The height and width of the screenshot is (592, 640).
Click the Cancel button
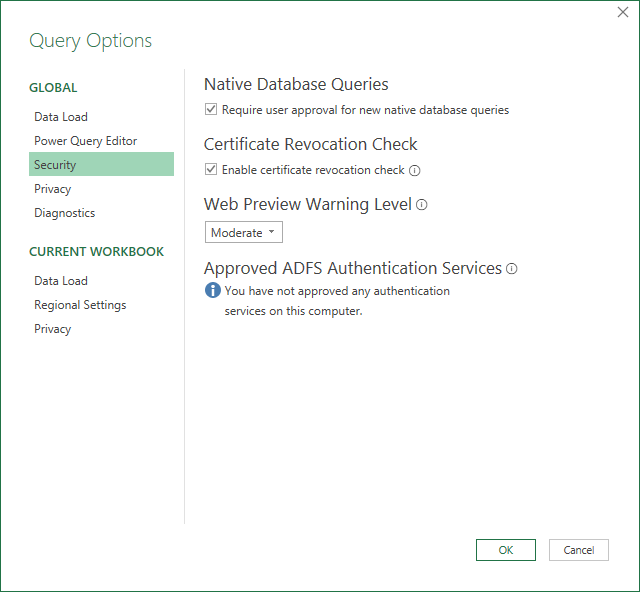[x=579, y=550]
